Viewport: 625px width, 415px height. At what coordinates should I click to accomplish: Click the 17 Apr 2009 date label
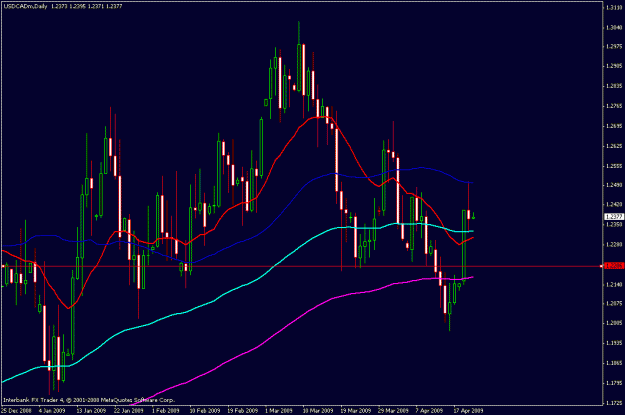pyautogui.click(x=468, y=411)
